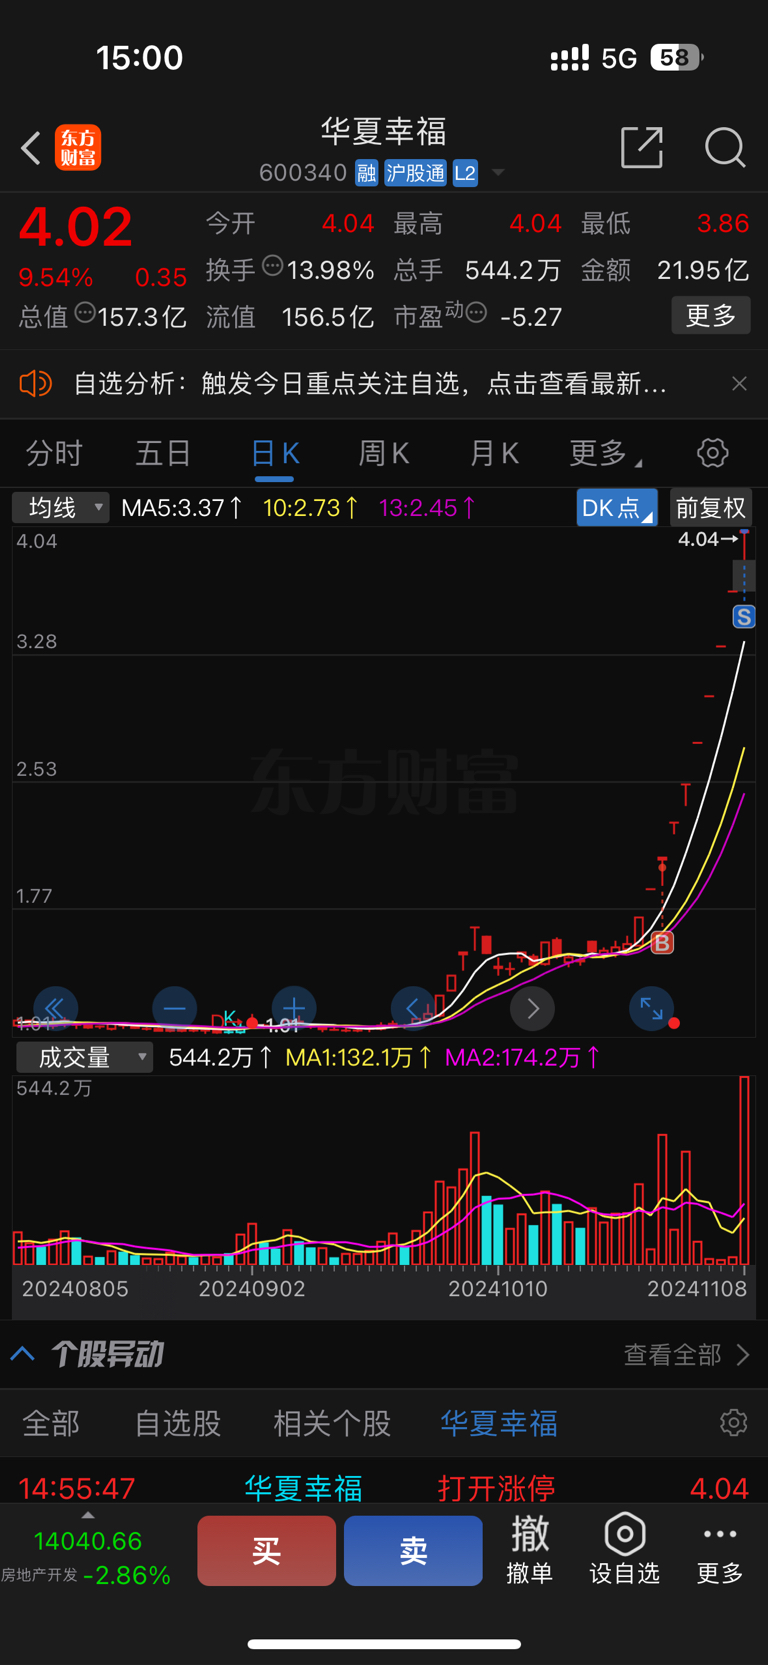Switch to the 月K tab

[x=494, y=454]
